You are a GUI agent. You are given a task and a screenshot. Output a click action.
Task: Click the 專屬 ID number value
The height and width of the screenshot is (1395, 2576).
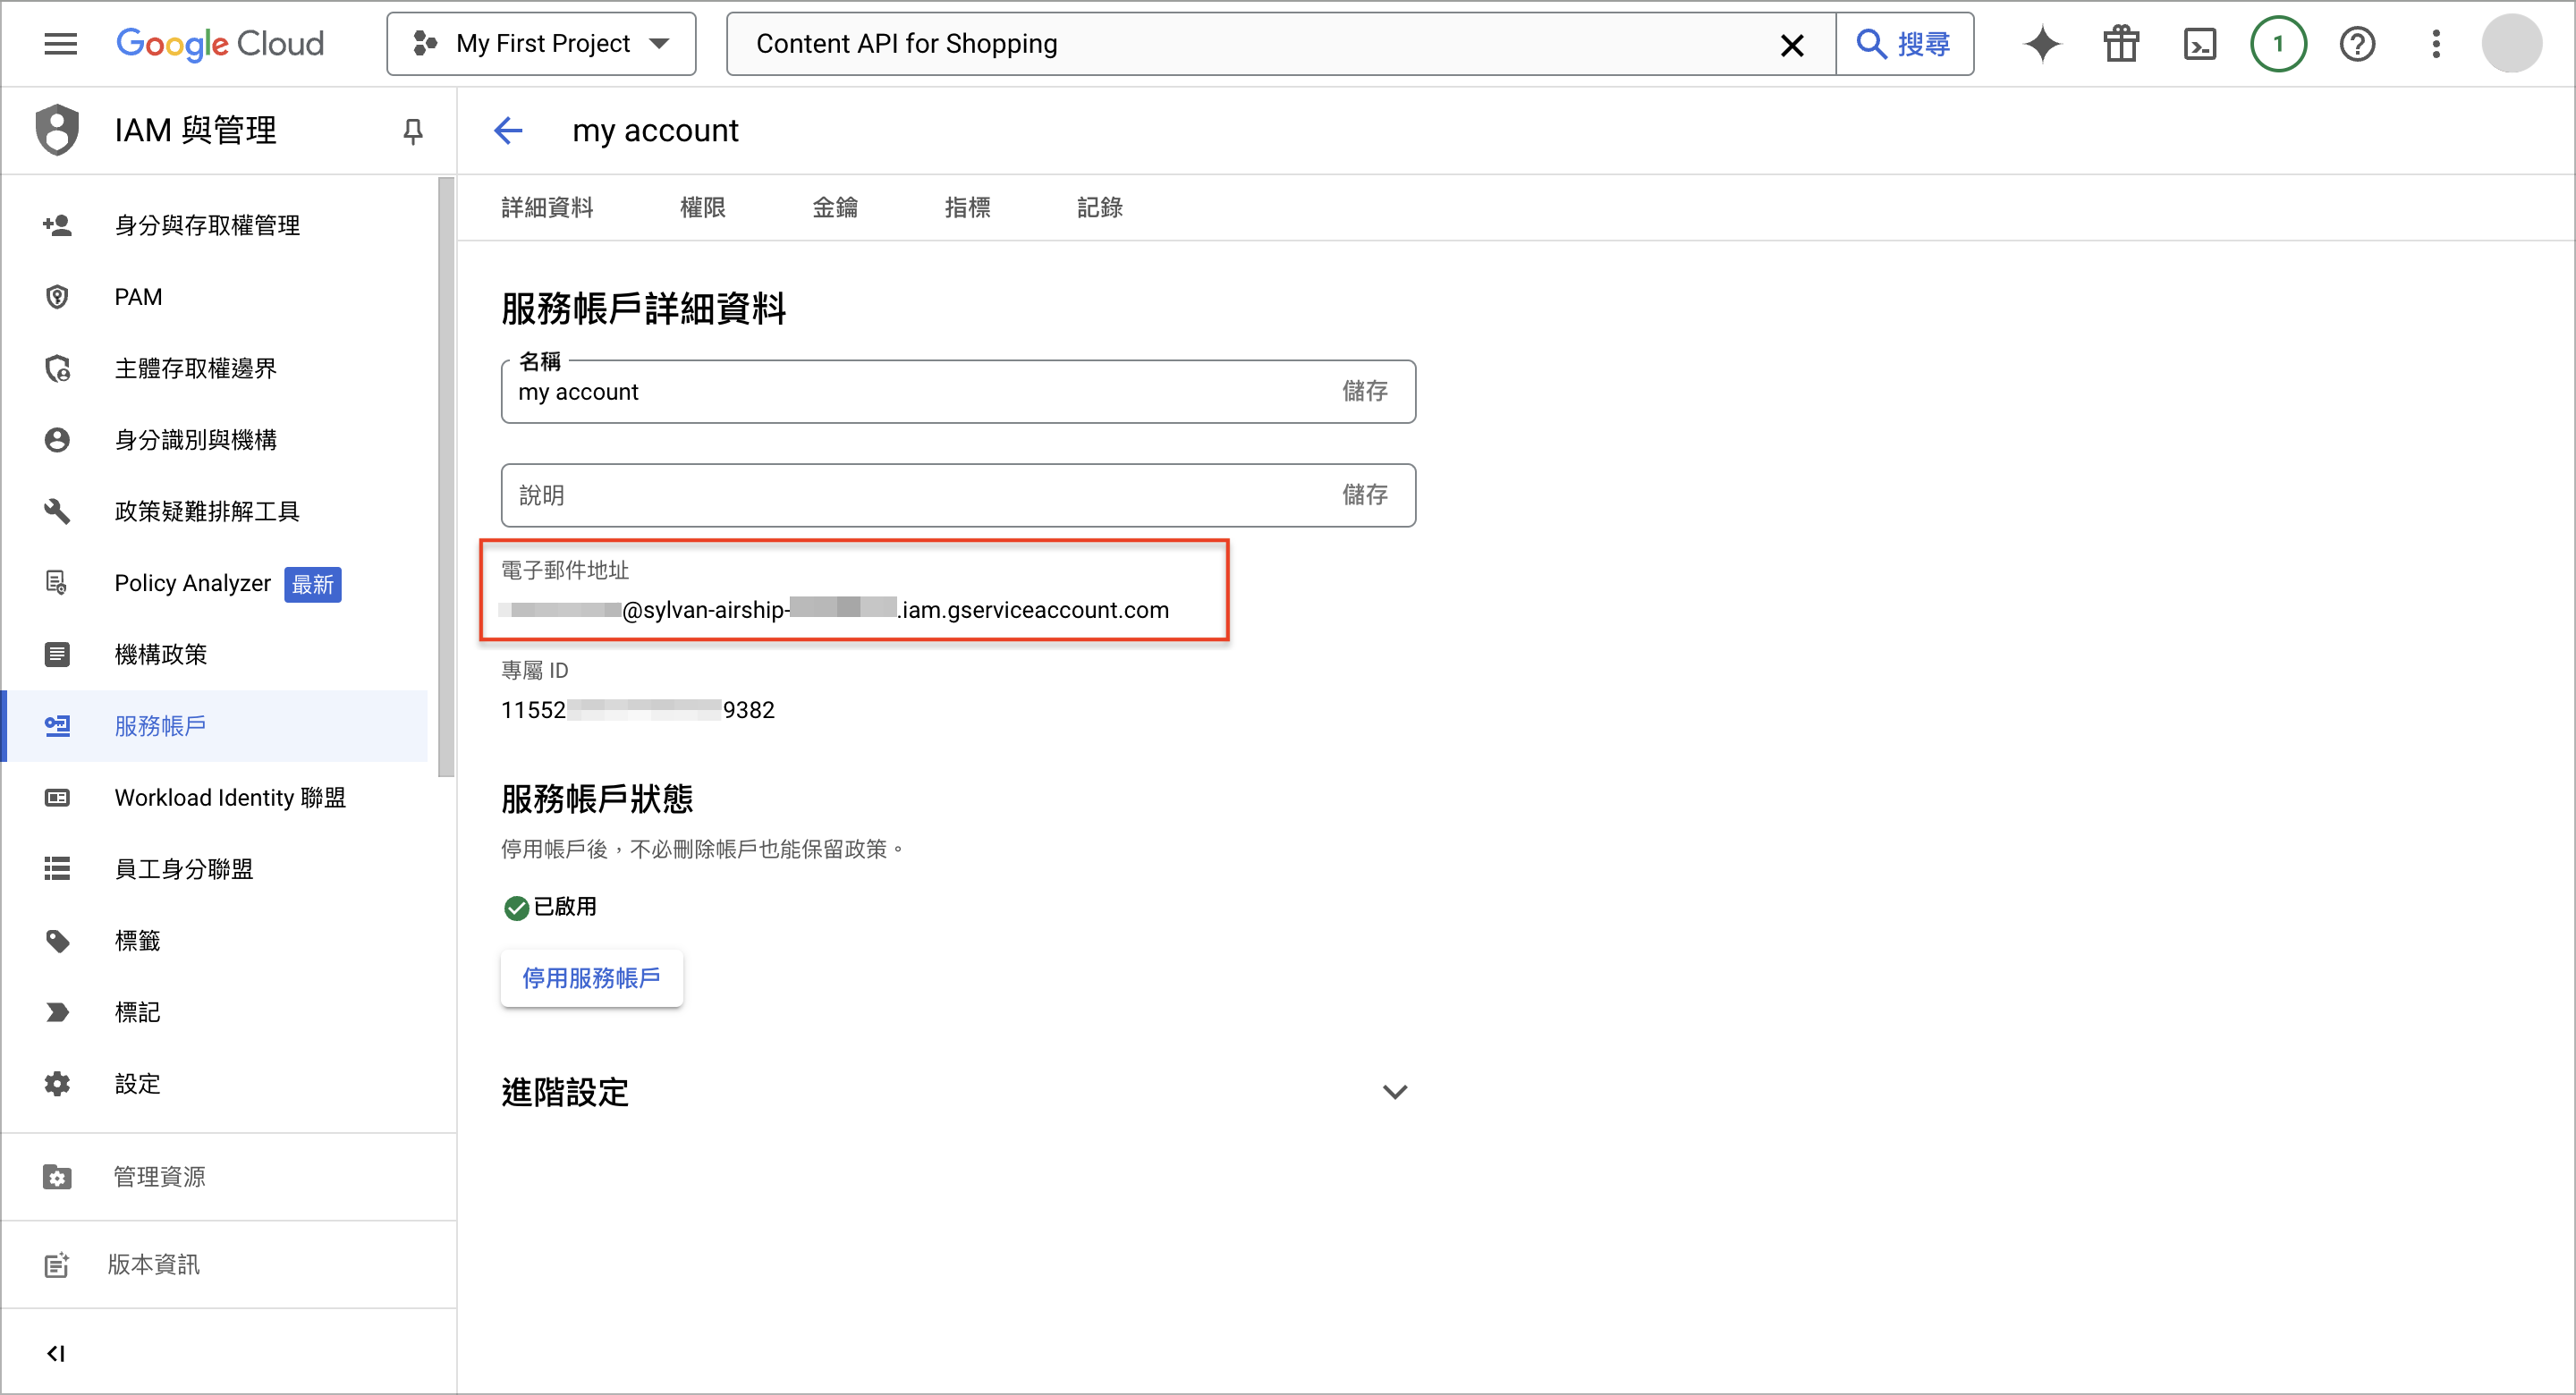point(637,710)
